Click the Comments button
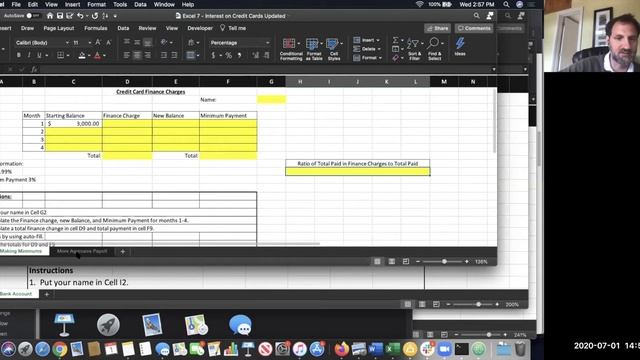Viewport: 640px width, 360px height. pos(473,28)
